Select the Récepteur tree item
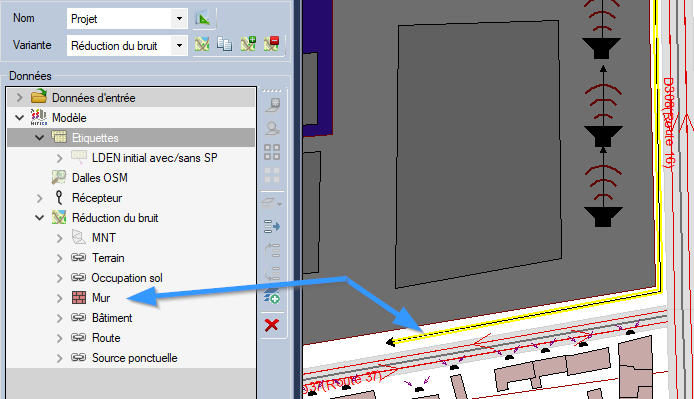 tap(97, 198)
